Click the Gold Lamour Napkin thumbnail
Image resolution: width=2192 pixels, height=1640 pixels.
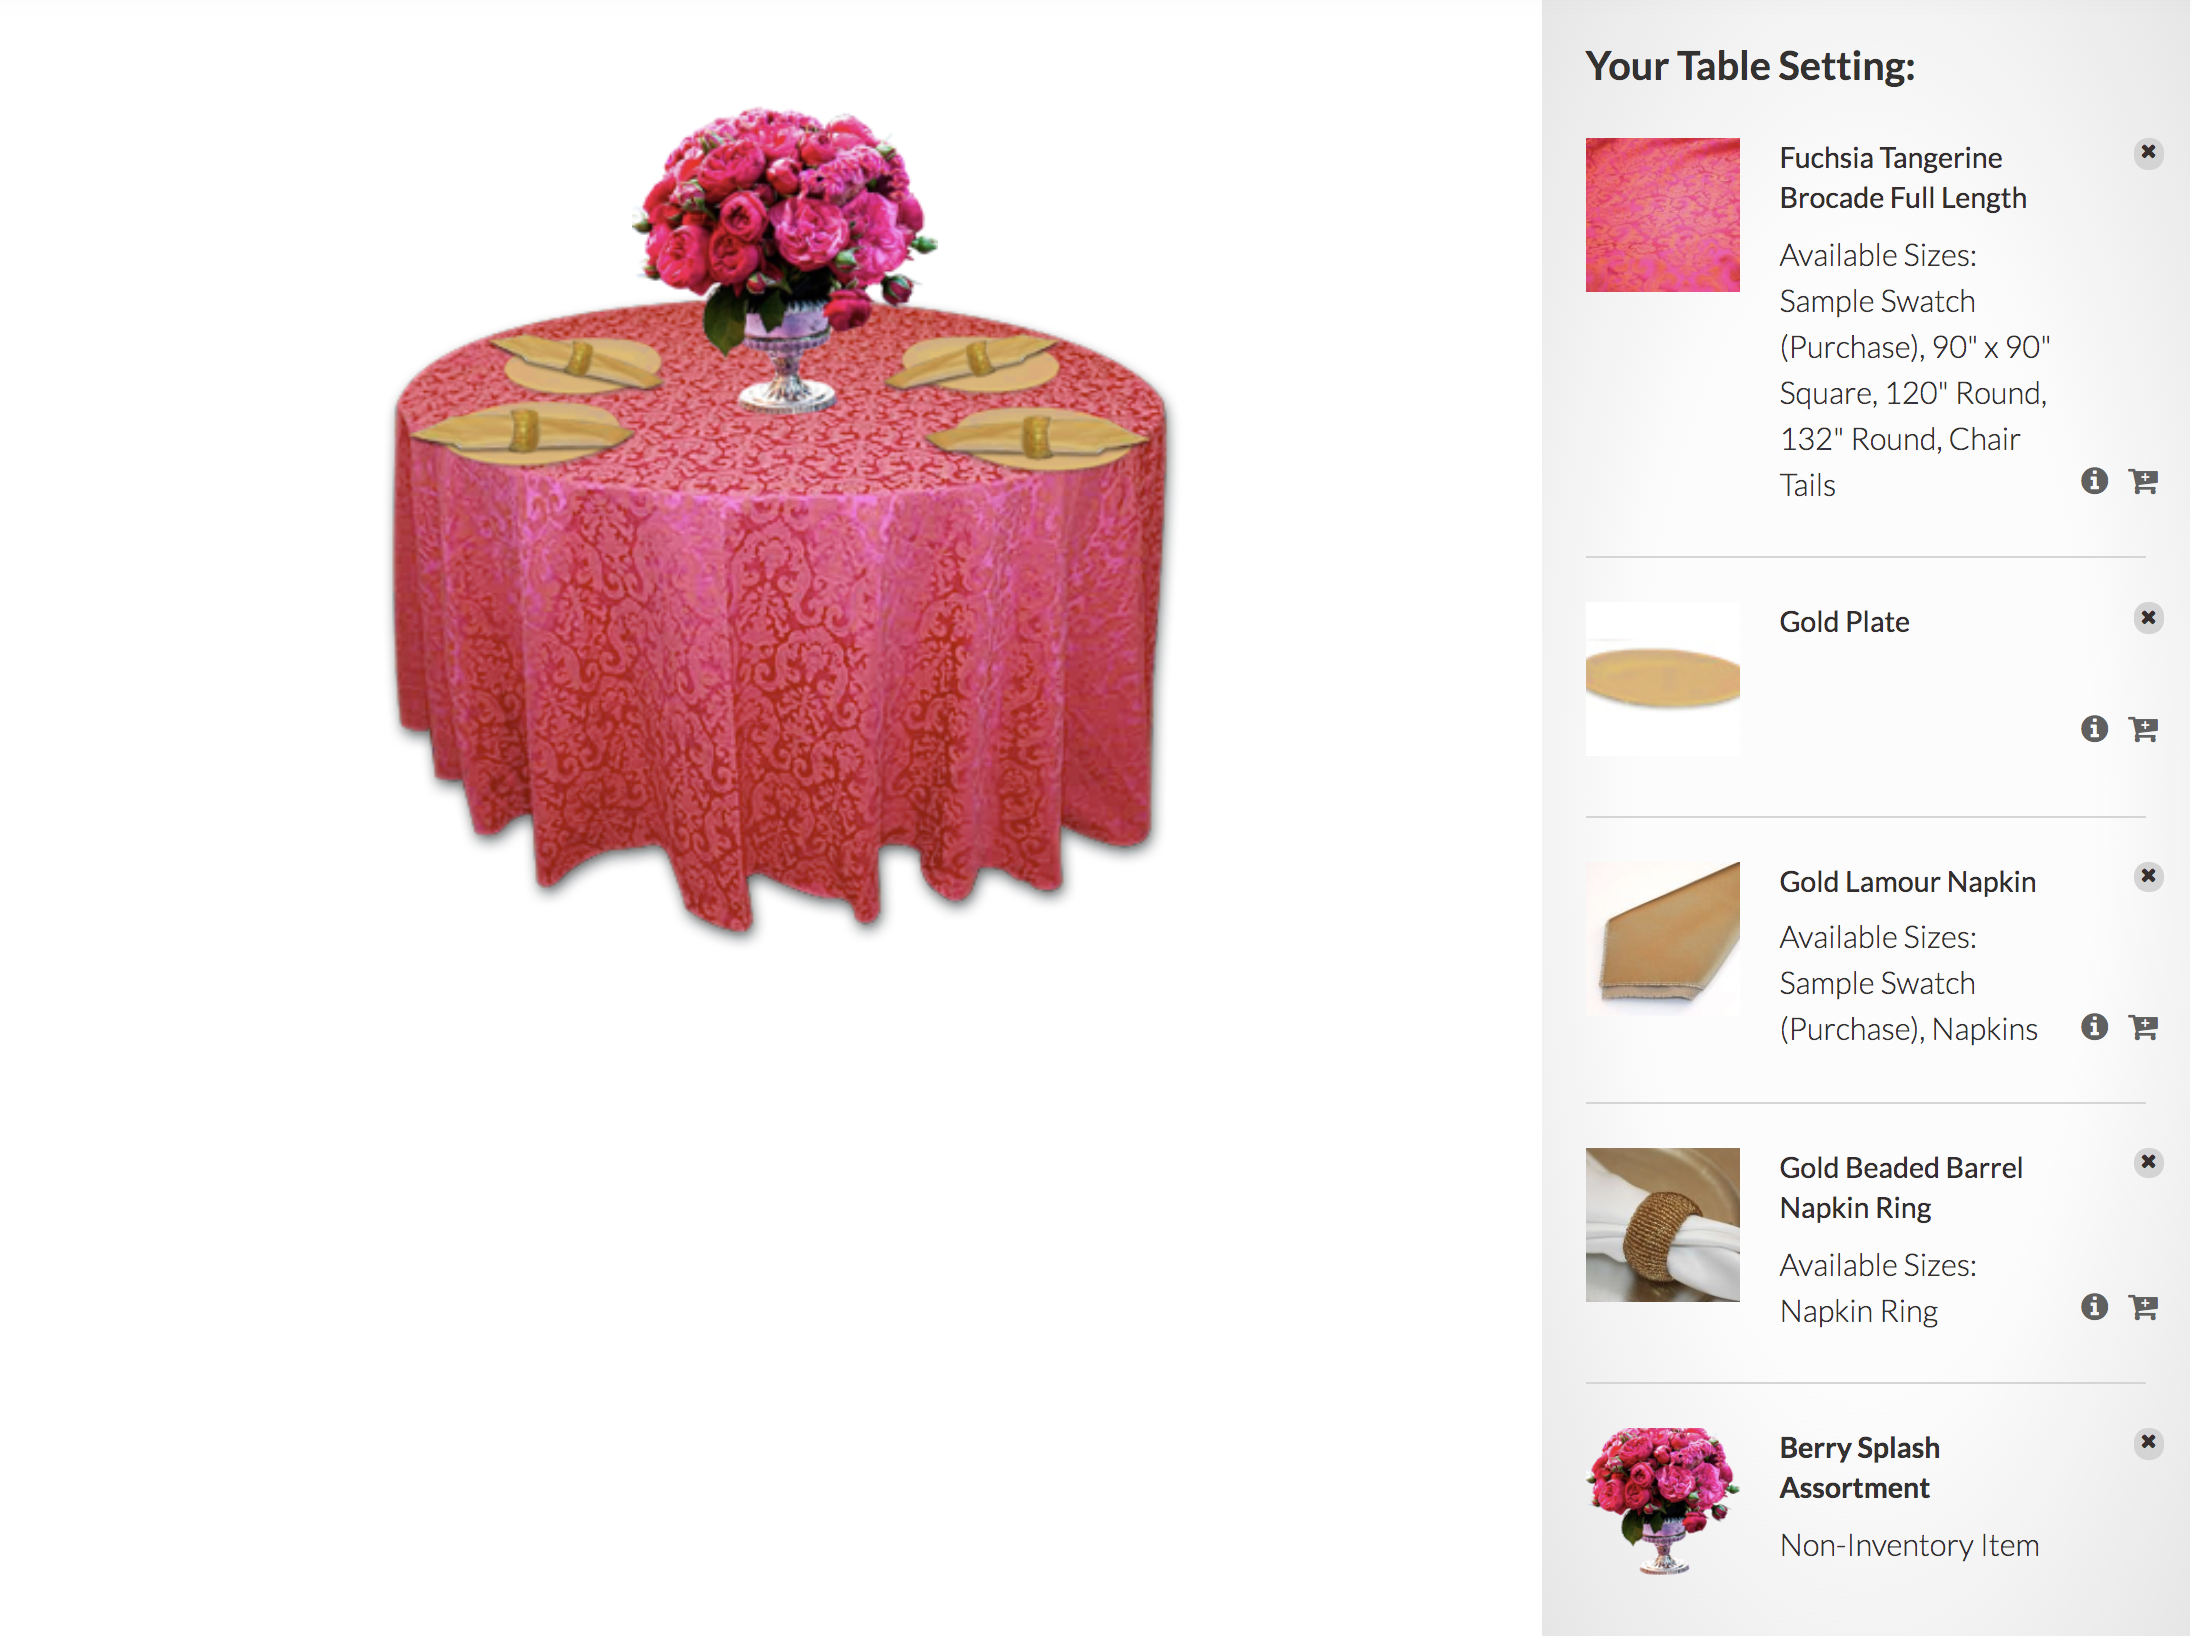click(1662, 939)
